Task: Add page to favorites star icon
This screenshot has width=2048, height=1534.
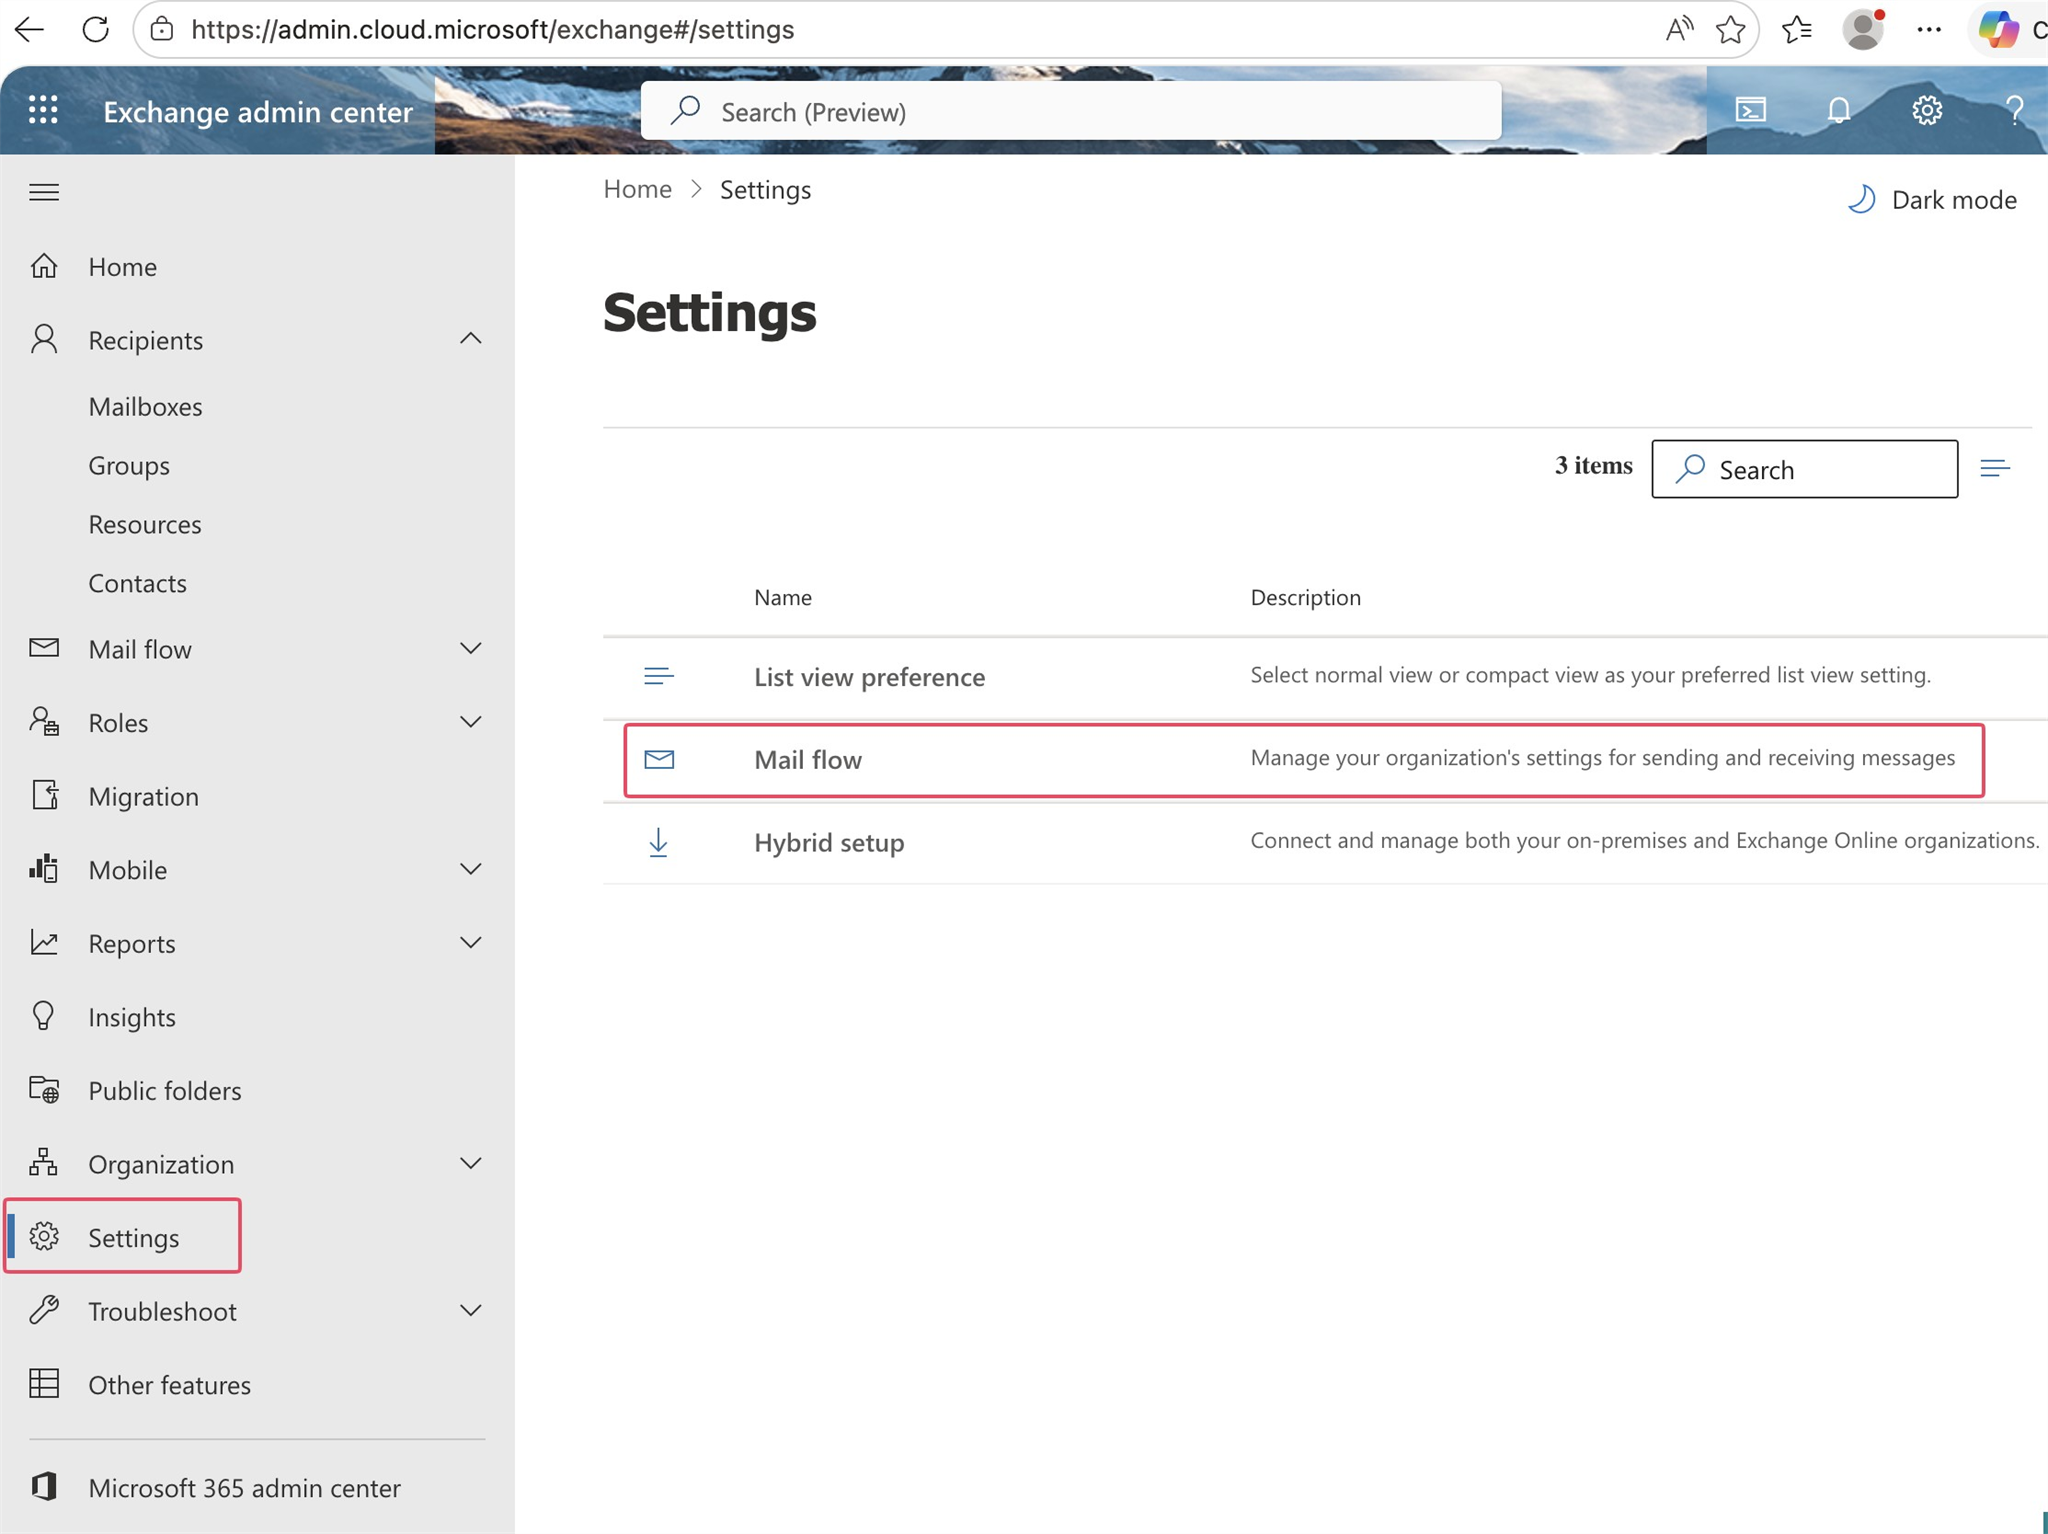Action: click(x=1730, y=30)
